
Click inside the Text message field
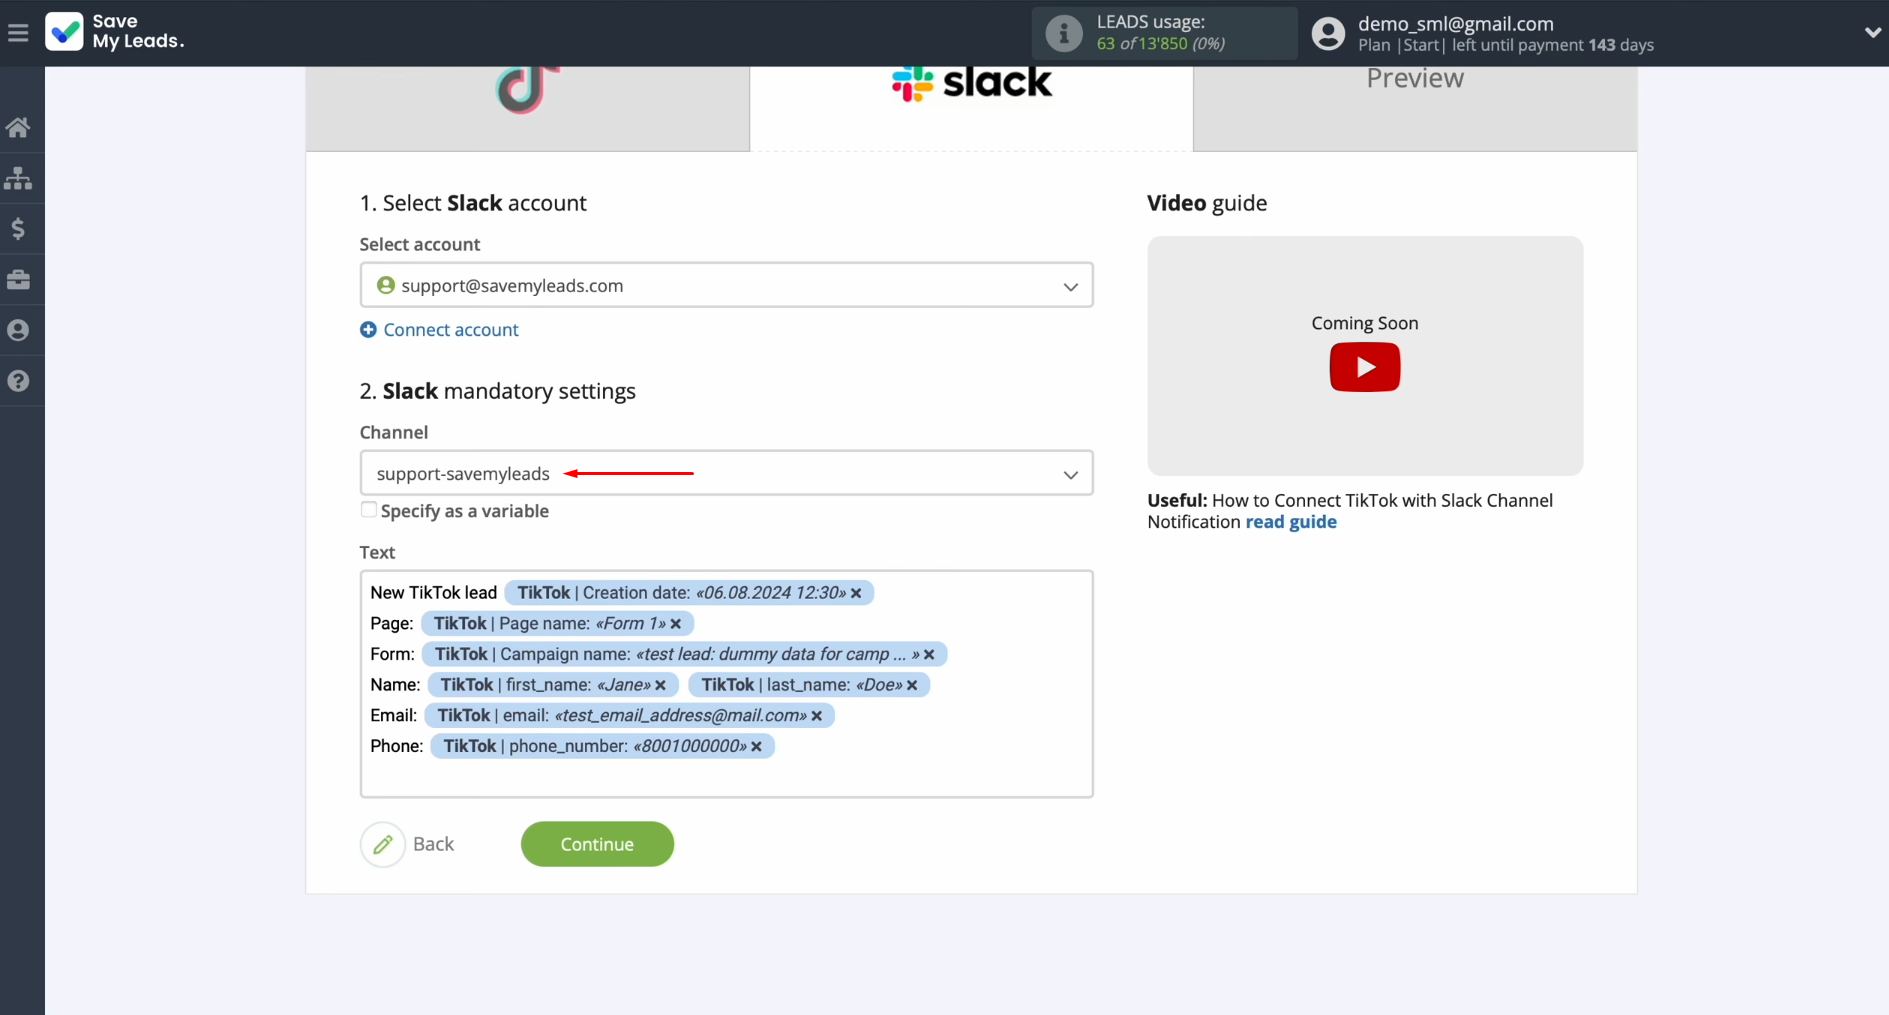726,684
